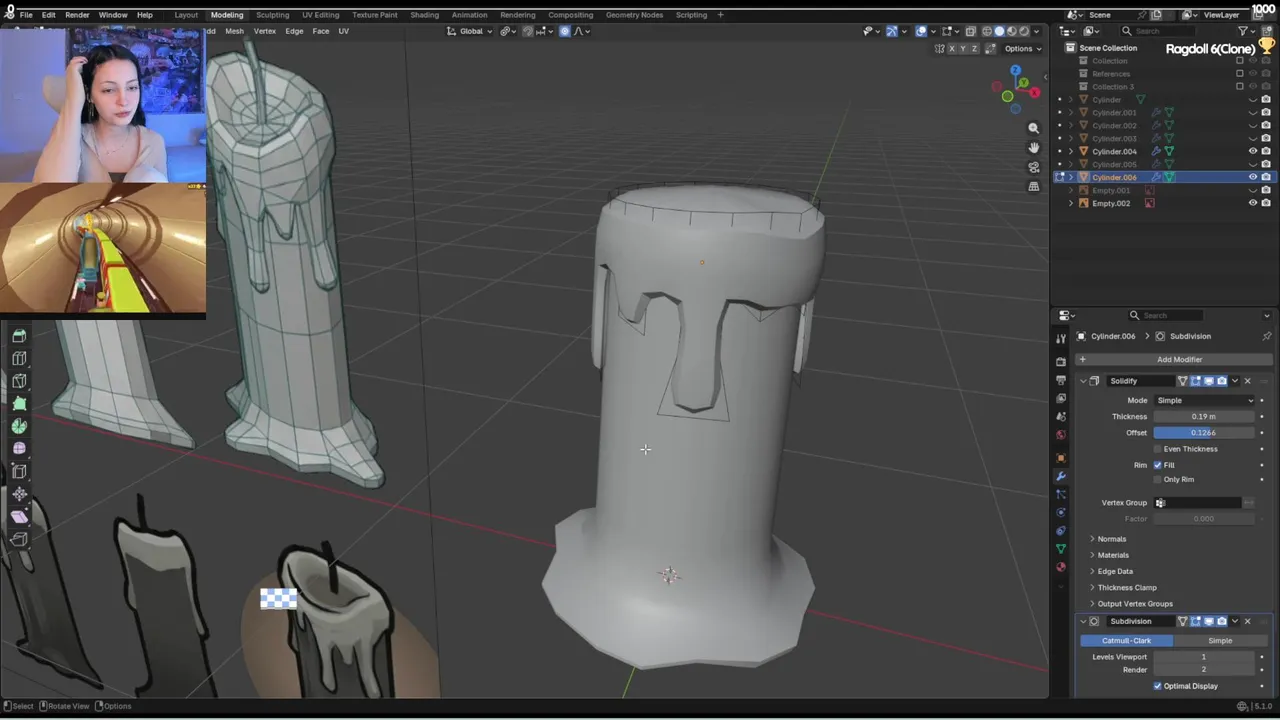
Task: Switch to the Sculpting workspace tab
Action: [x=272, y=15]
